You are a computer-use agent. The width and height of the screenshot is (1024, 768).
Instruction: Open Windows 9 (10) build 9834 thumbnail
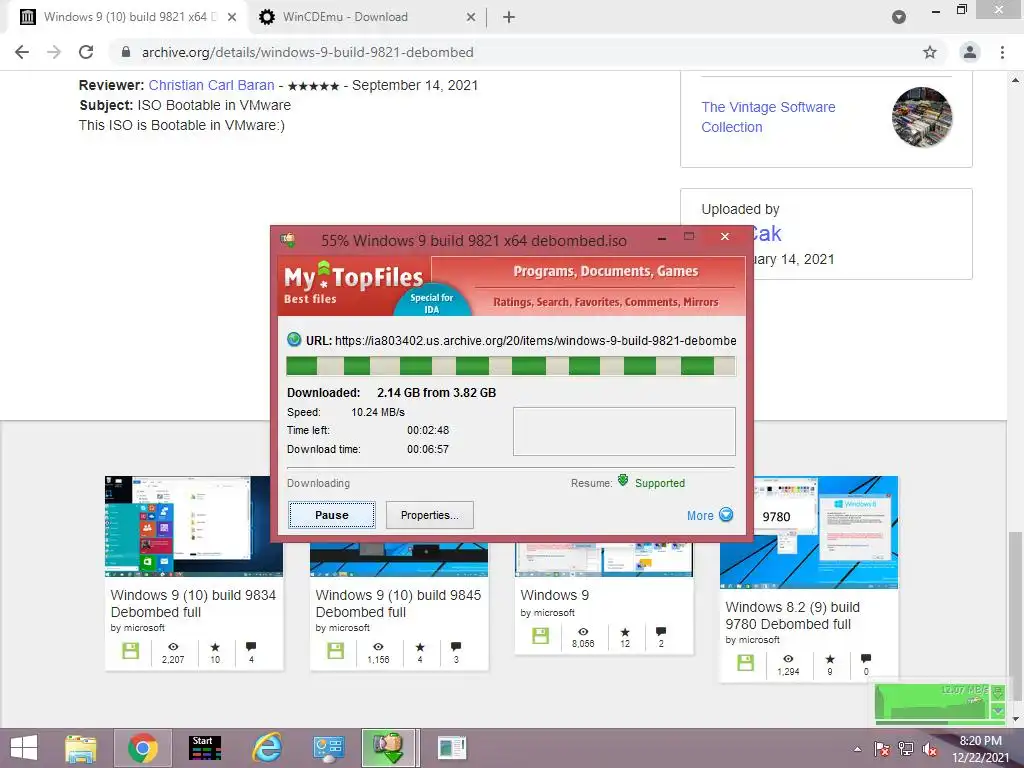pyautogui.click(x=194, y=526)
